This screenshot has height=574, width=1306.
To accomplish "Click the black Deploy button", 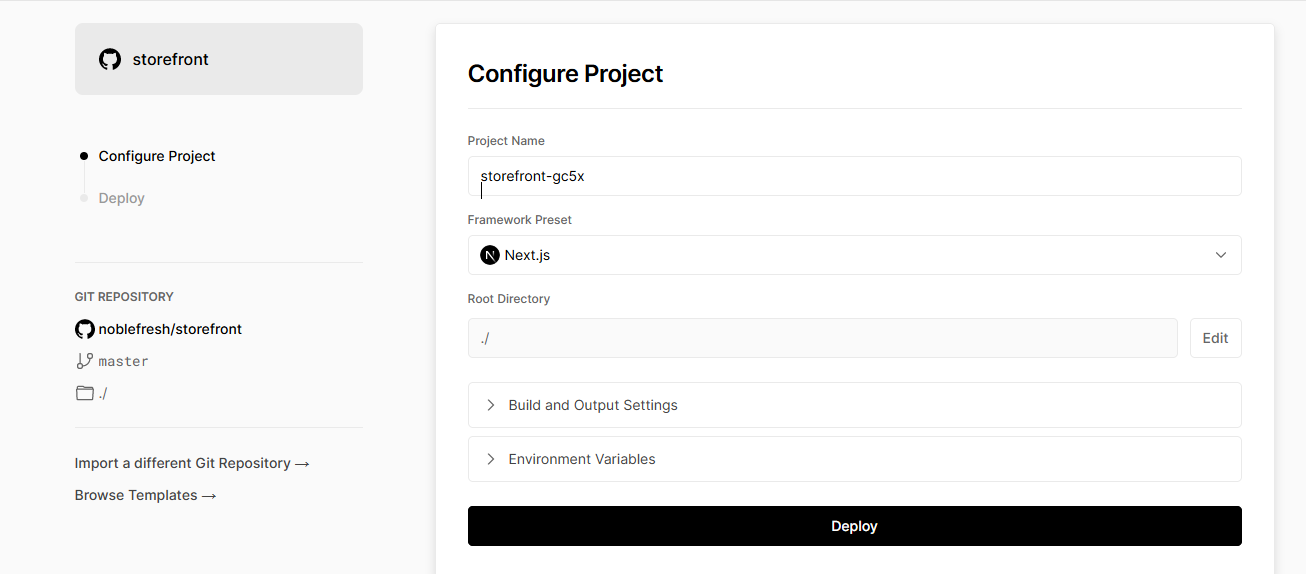I will 855,526.
